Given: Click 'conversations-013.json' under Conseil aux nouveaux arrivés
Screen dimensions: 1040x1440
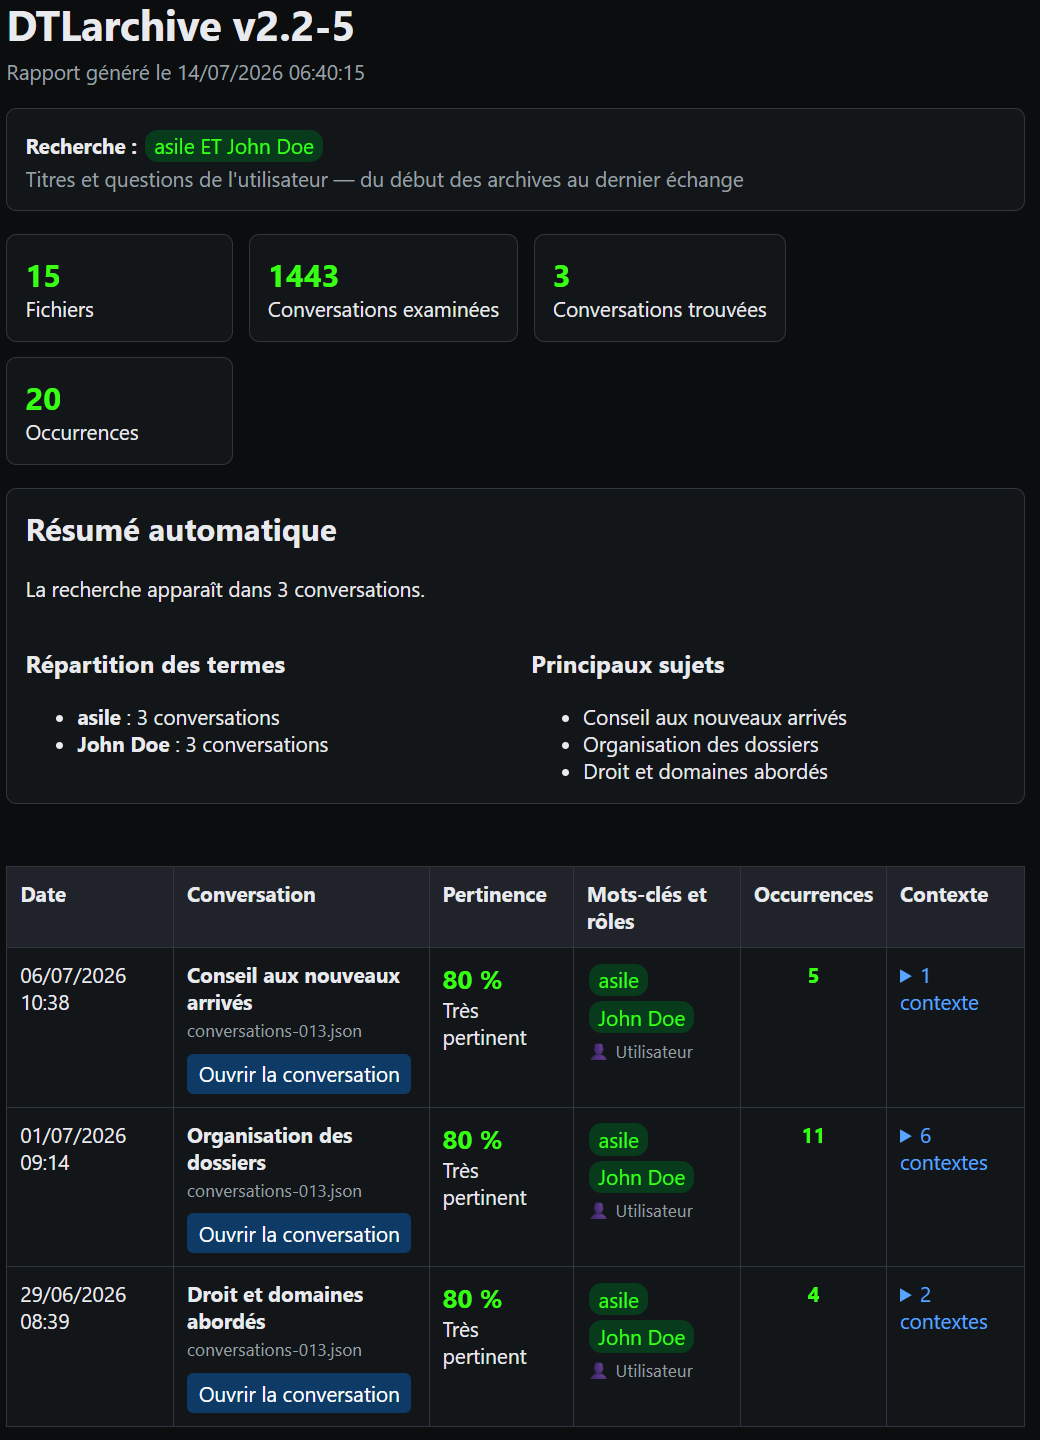Looking at the screenshot, I should point(274,1031).
